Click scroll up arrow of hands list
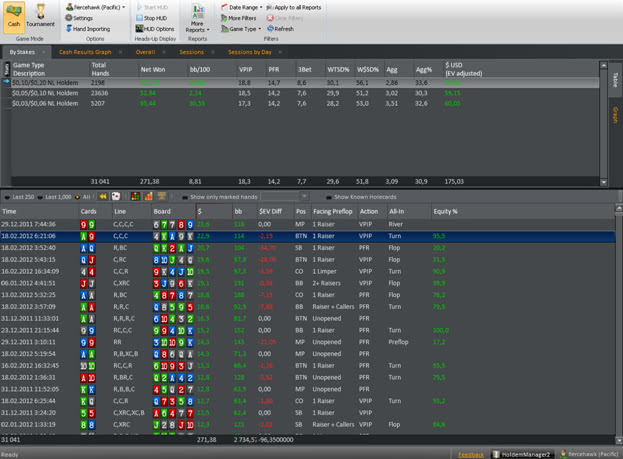 (x=619, y=209)
